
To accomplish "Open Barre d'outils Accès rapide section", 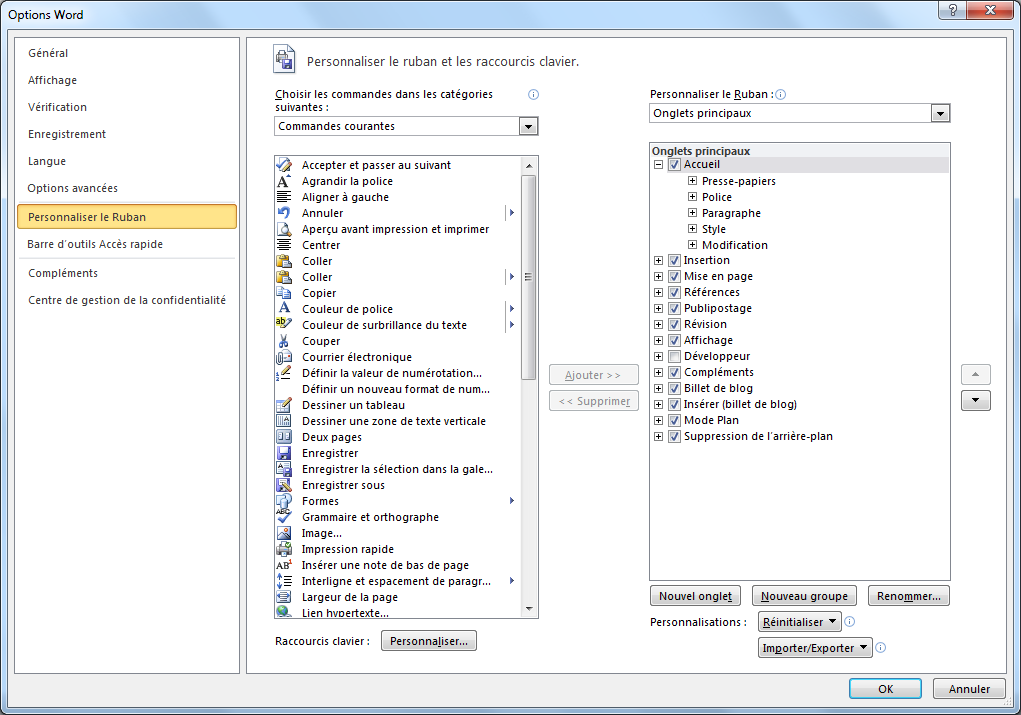I will pyautogui.click(x=95, y=244).
